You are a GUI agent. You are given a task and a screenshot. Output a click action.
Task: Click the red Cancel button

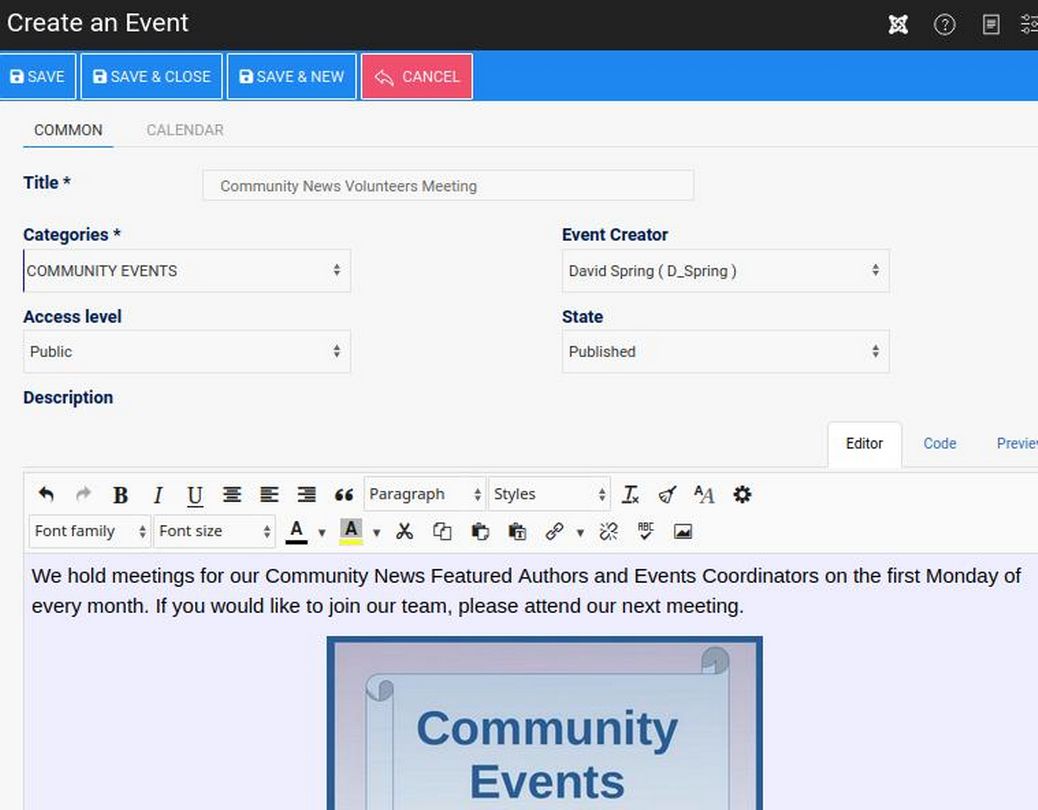click(416, 77)
